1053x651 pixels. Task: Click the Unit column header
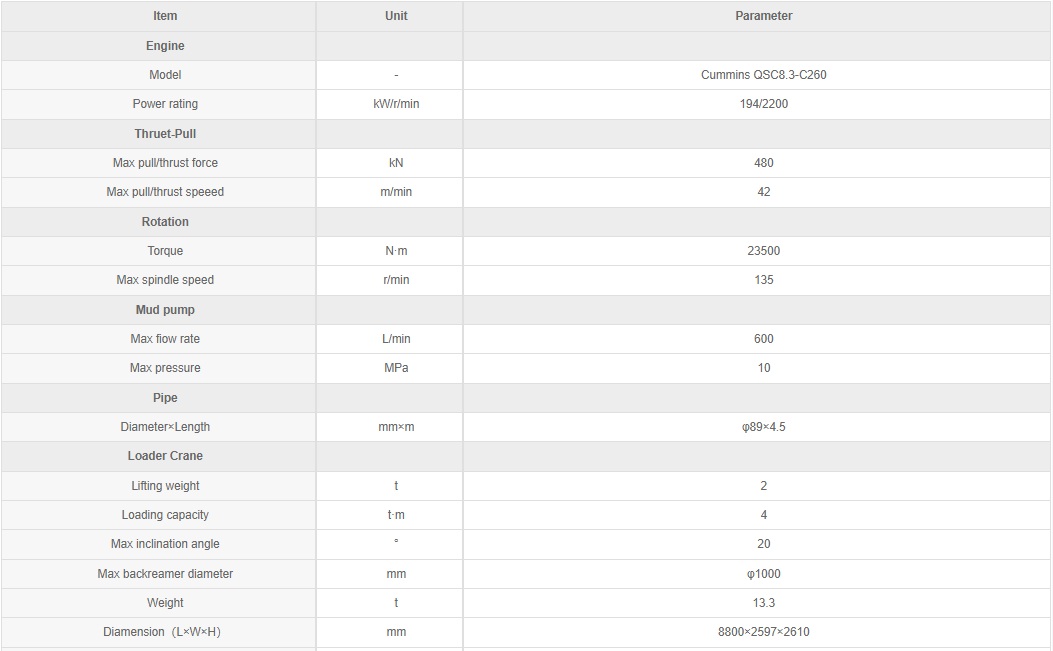point(396,16)
